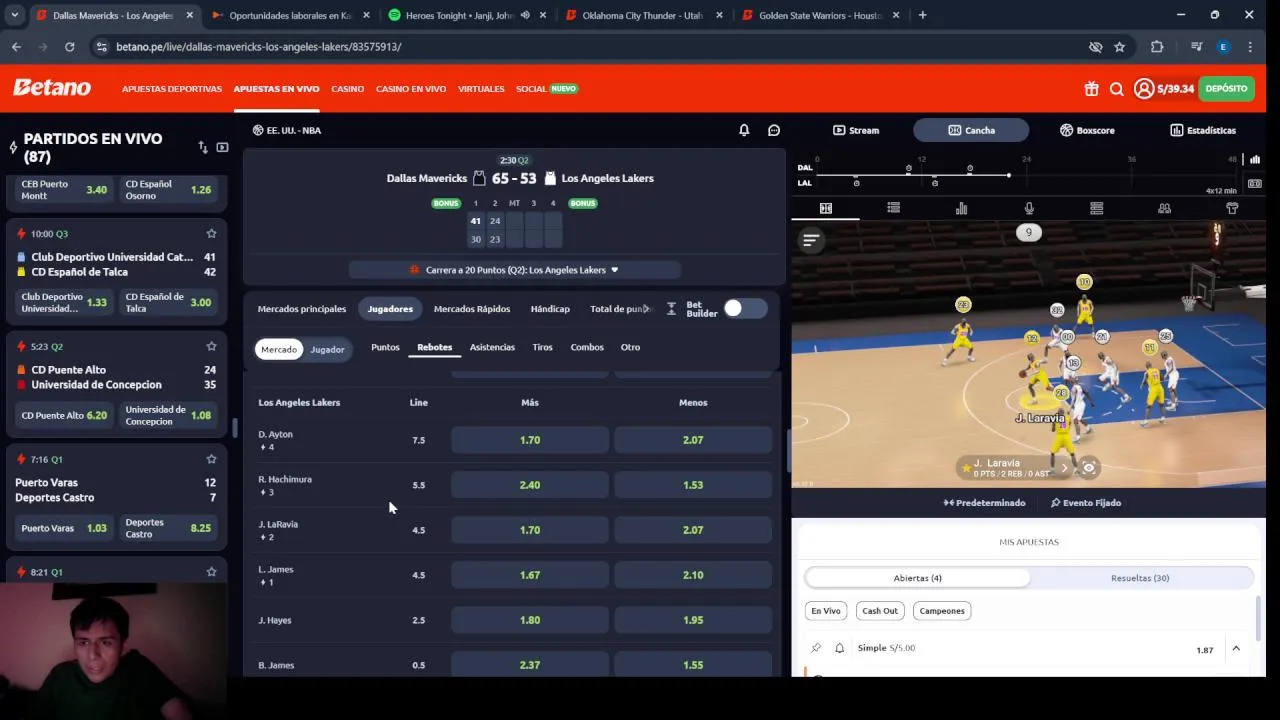1280x720 pixels.
Task: Switch to Mercado view toggle
Action: click(x=279, y=349)
